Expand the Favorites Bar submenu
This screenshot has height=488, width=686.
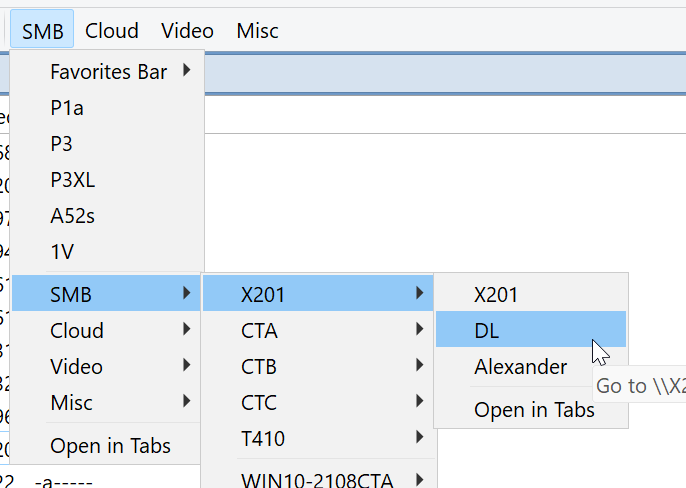[108, 72]
